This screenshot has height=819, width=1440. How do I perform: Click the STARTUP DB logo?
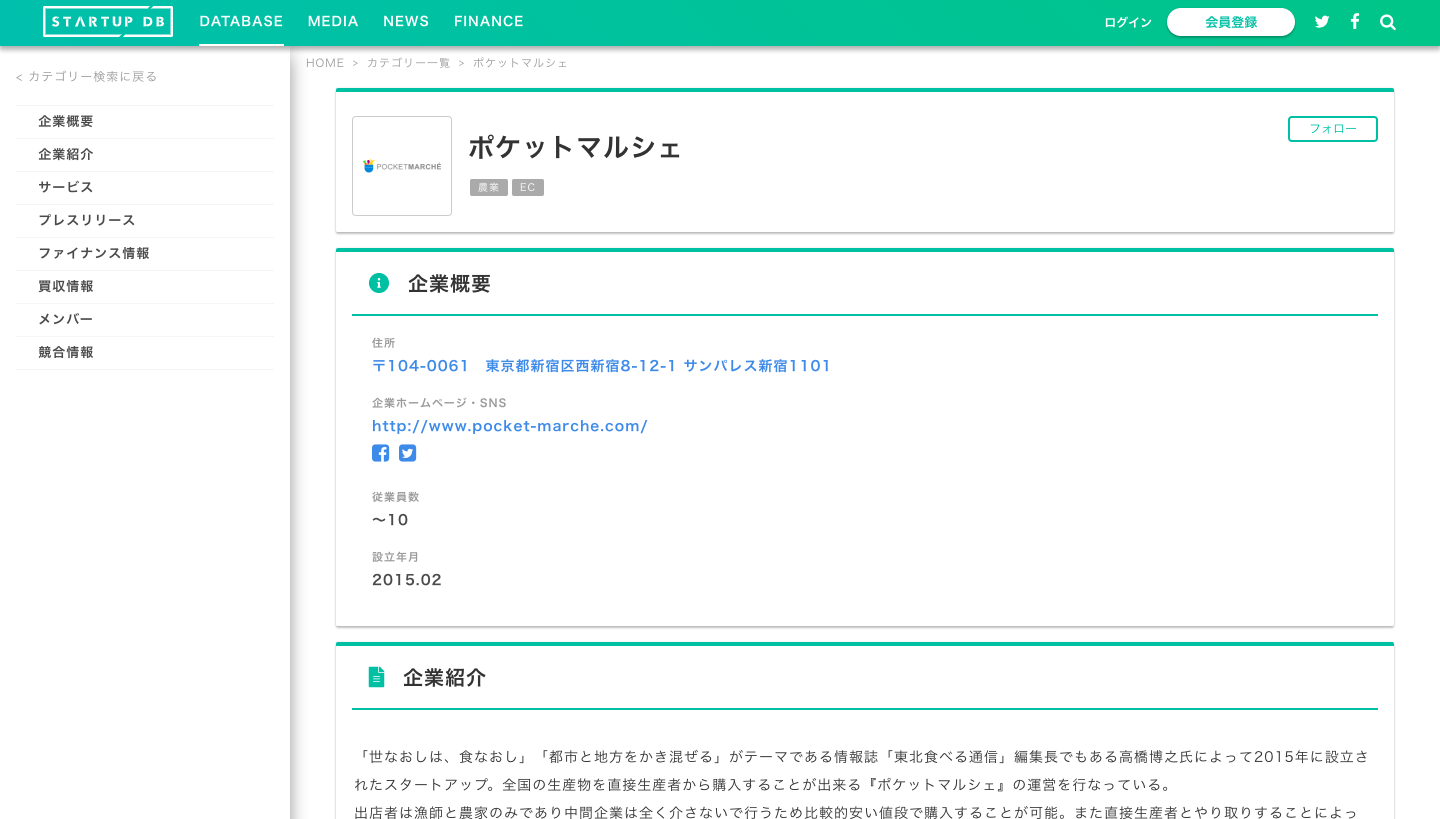(107, 21)
